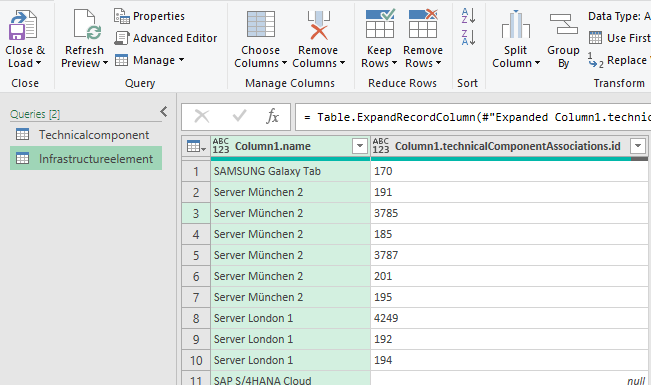Image resolution: width=651 pixels, height=385 pixels.
Task: Click the Remove Columns icon
Action: point(318,25)
